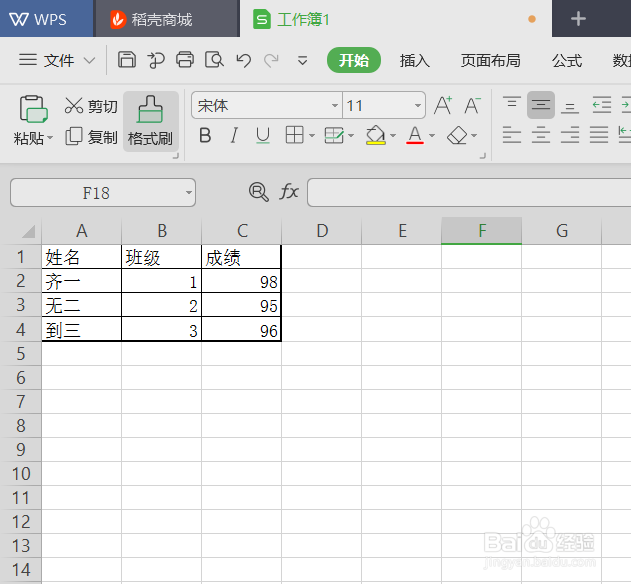Select cell containing 班级
The height and width of the screenshot is (584, 631).
click(161, 257)
